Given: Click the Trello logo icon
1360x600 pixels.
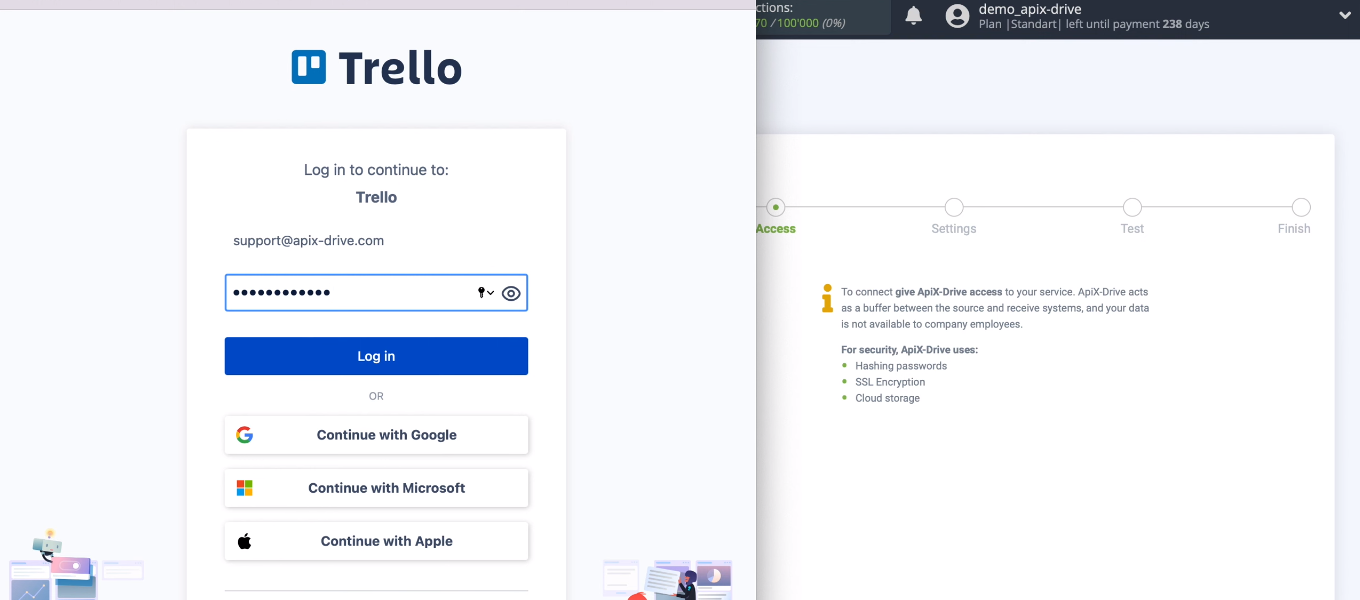Looking at the screenshot, I should 309,67.
